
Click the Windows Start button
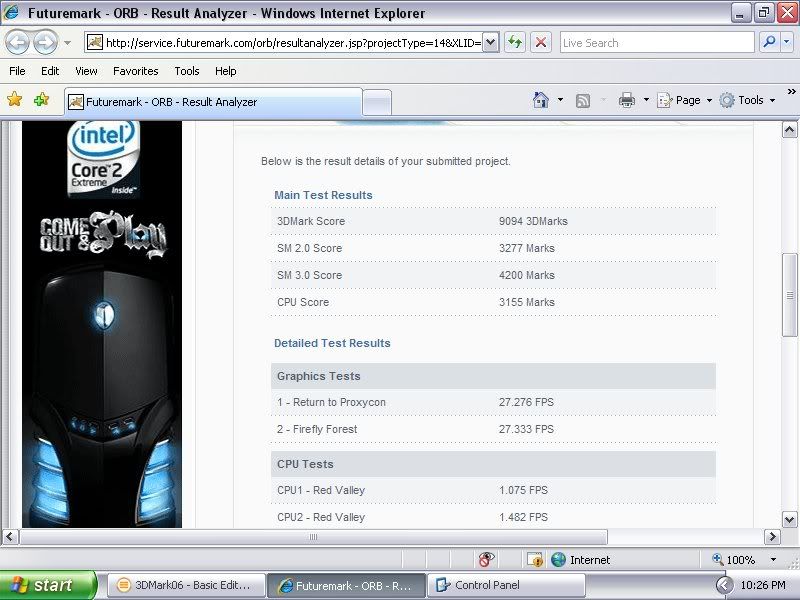pos(48,585)
